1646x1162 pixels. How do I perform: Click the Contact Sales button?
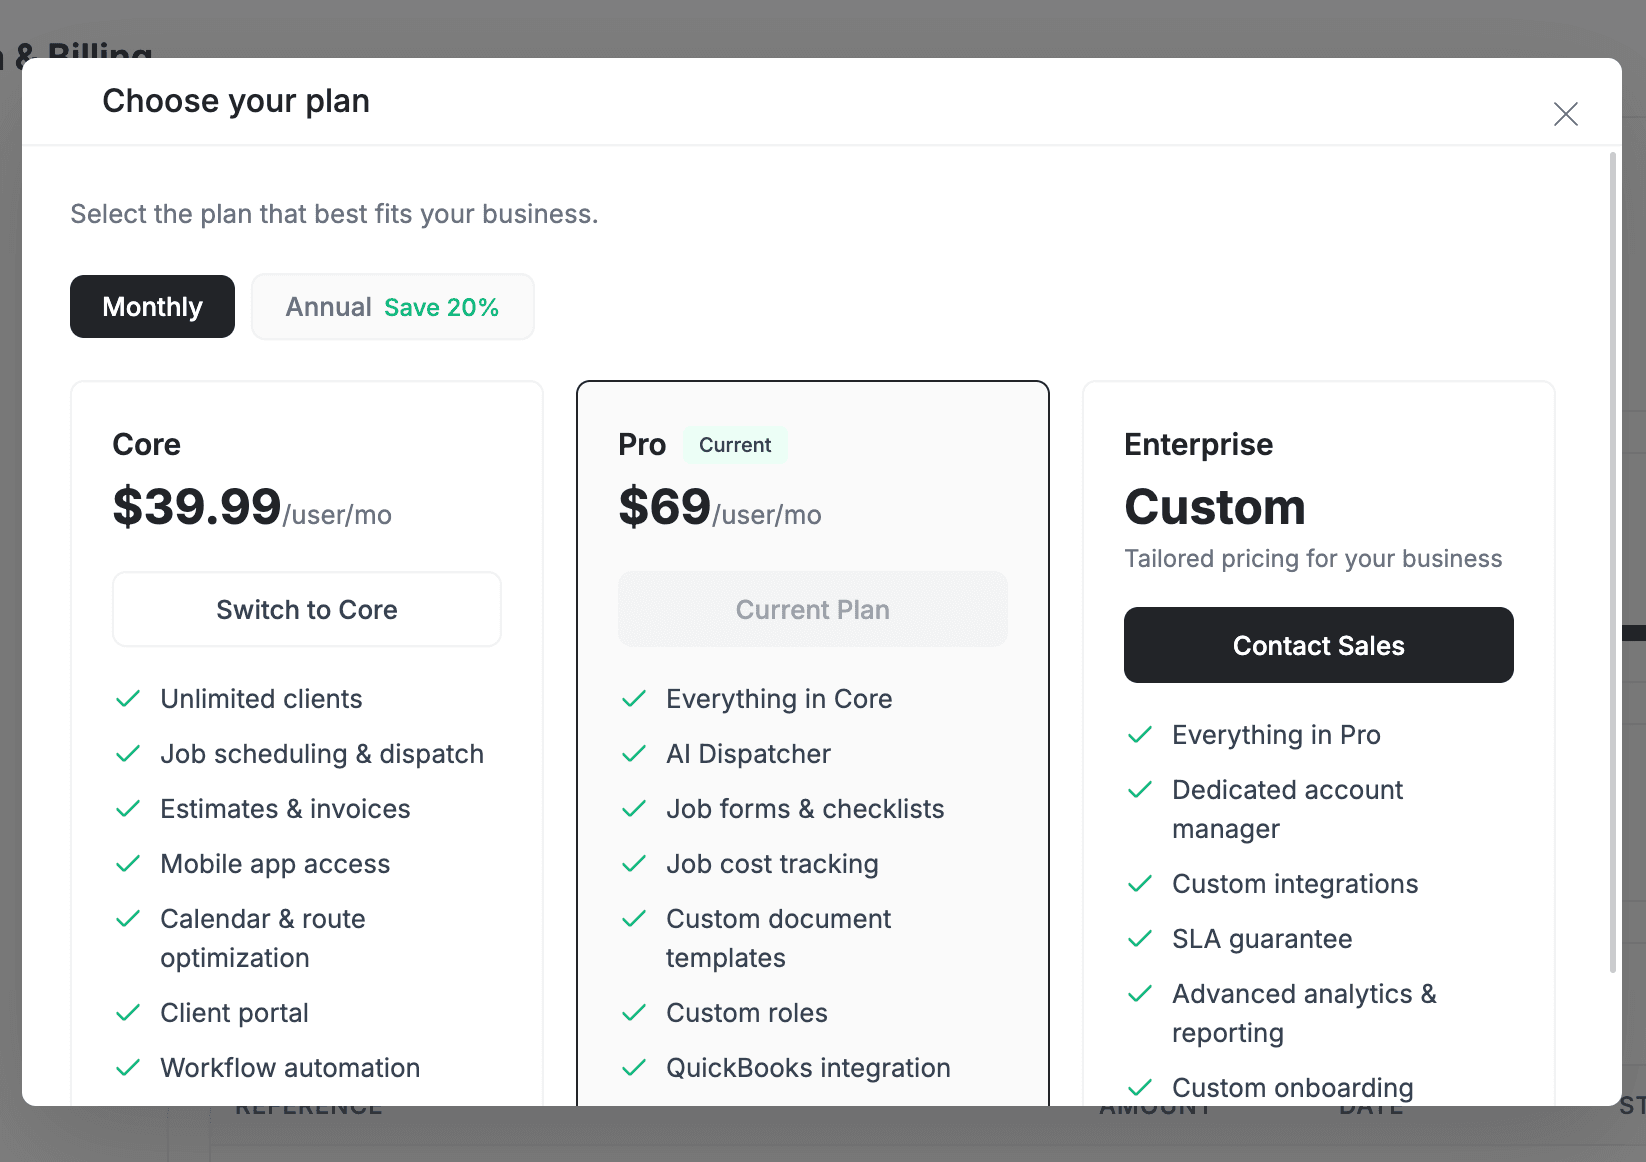pyautogui.click(x=1318, y=645)
